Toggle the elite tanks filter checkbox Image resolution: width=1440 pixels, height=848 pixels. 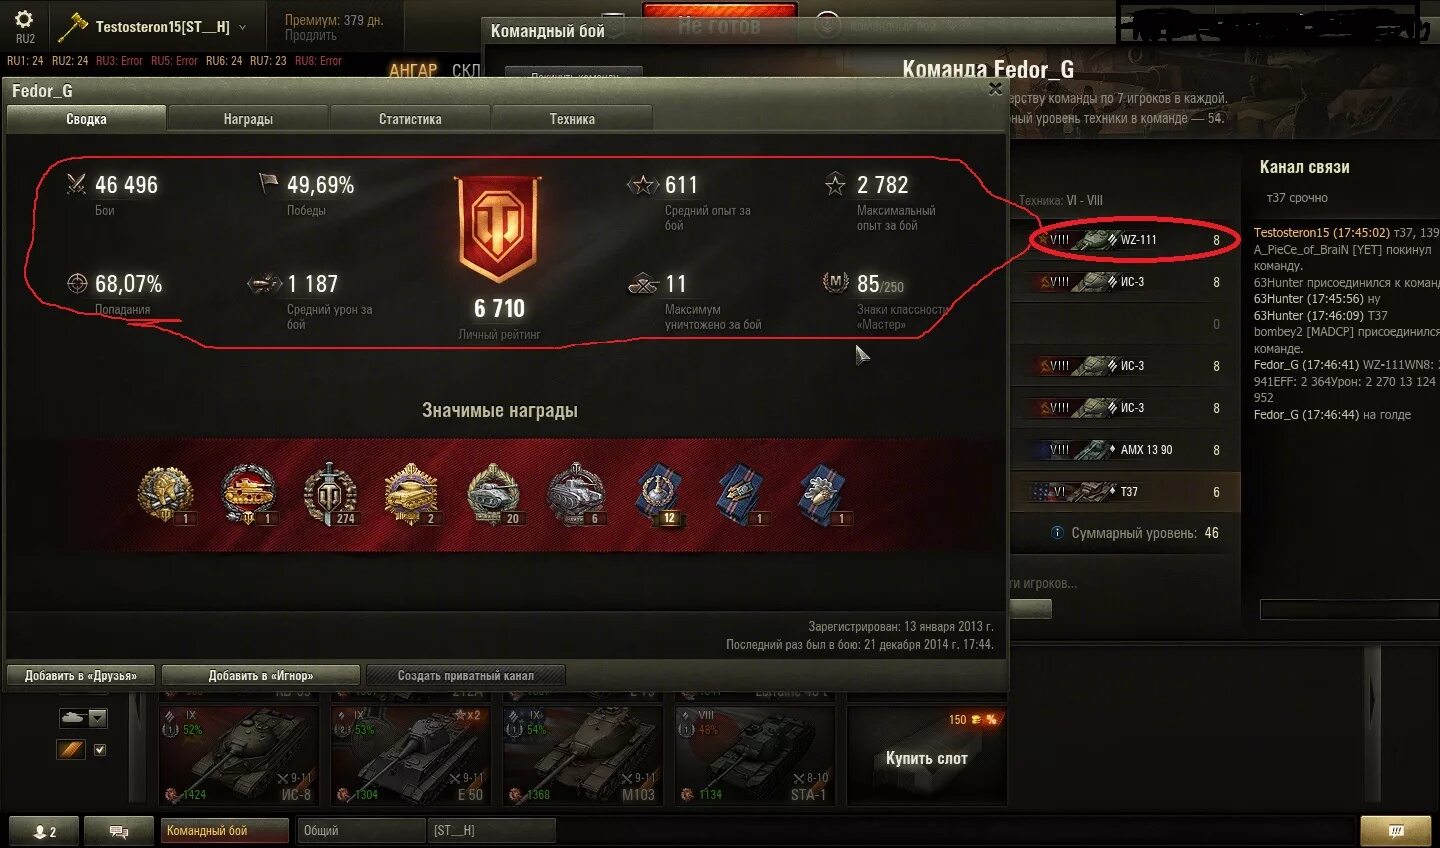tap(99, 749)
